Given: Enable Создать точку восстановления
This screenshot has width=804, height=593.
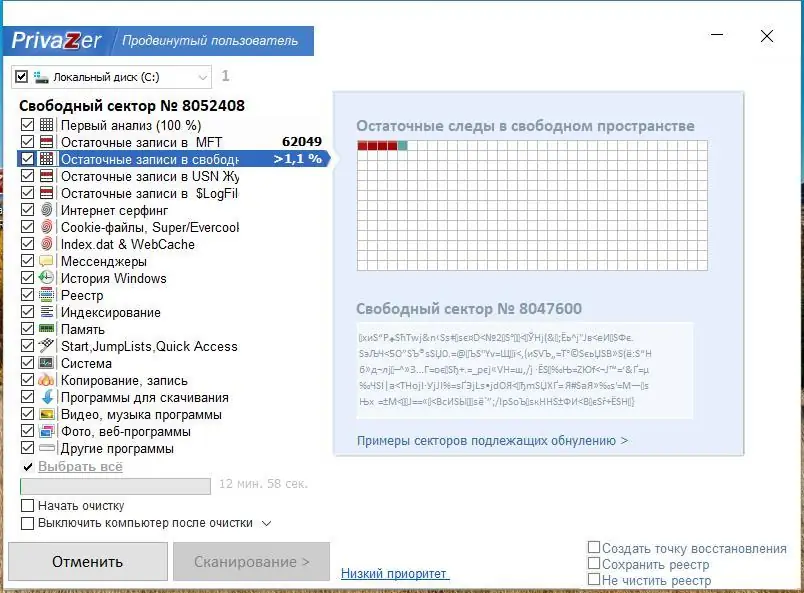Looking at the screenshot, I should tap(593, 548).
